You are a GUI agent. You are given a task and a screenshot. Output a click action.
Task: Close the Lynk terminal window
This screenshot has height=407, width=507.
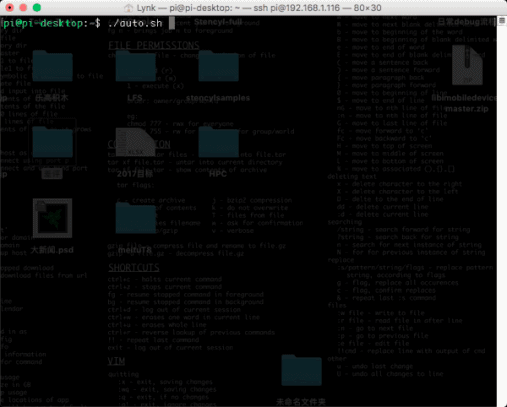tap(10, 8)
